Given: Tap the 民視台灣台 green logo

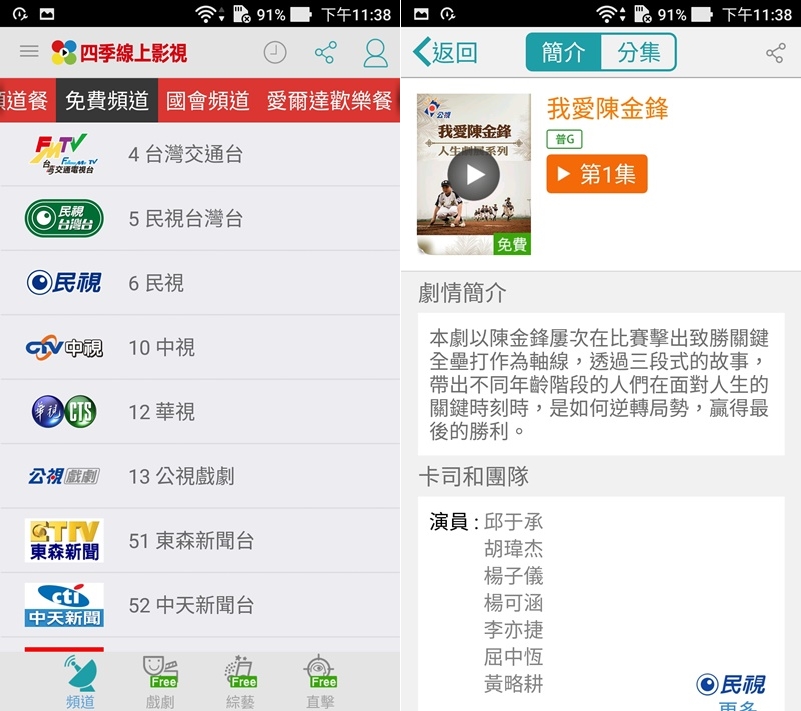Looking at the screenshot, I should coord(64,219).
